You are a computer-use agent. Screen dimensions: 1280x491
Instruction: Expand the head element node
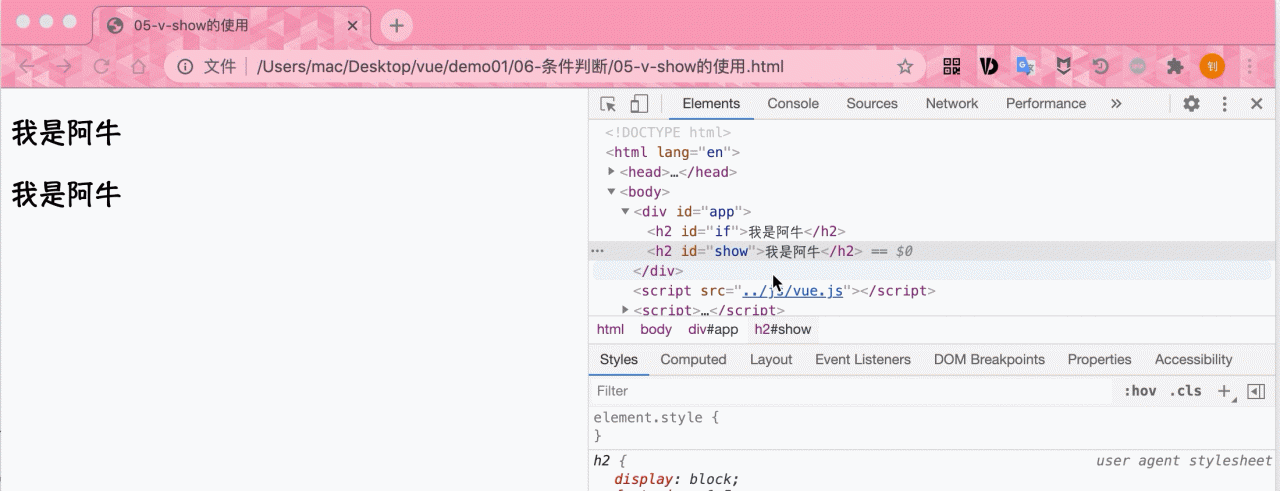[611, 172]
